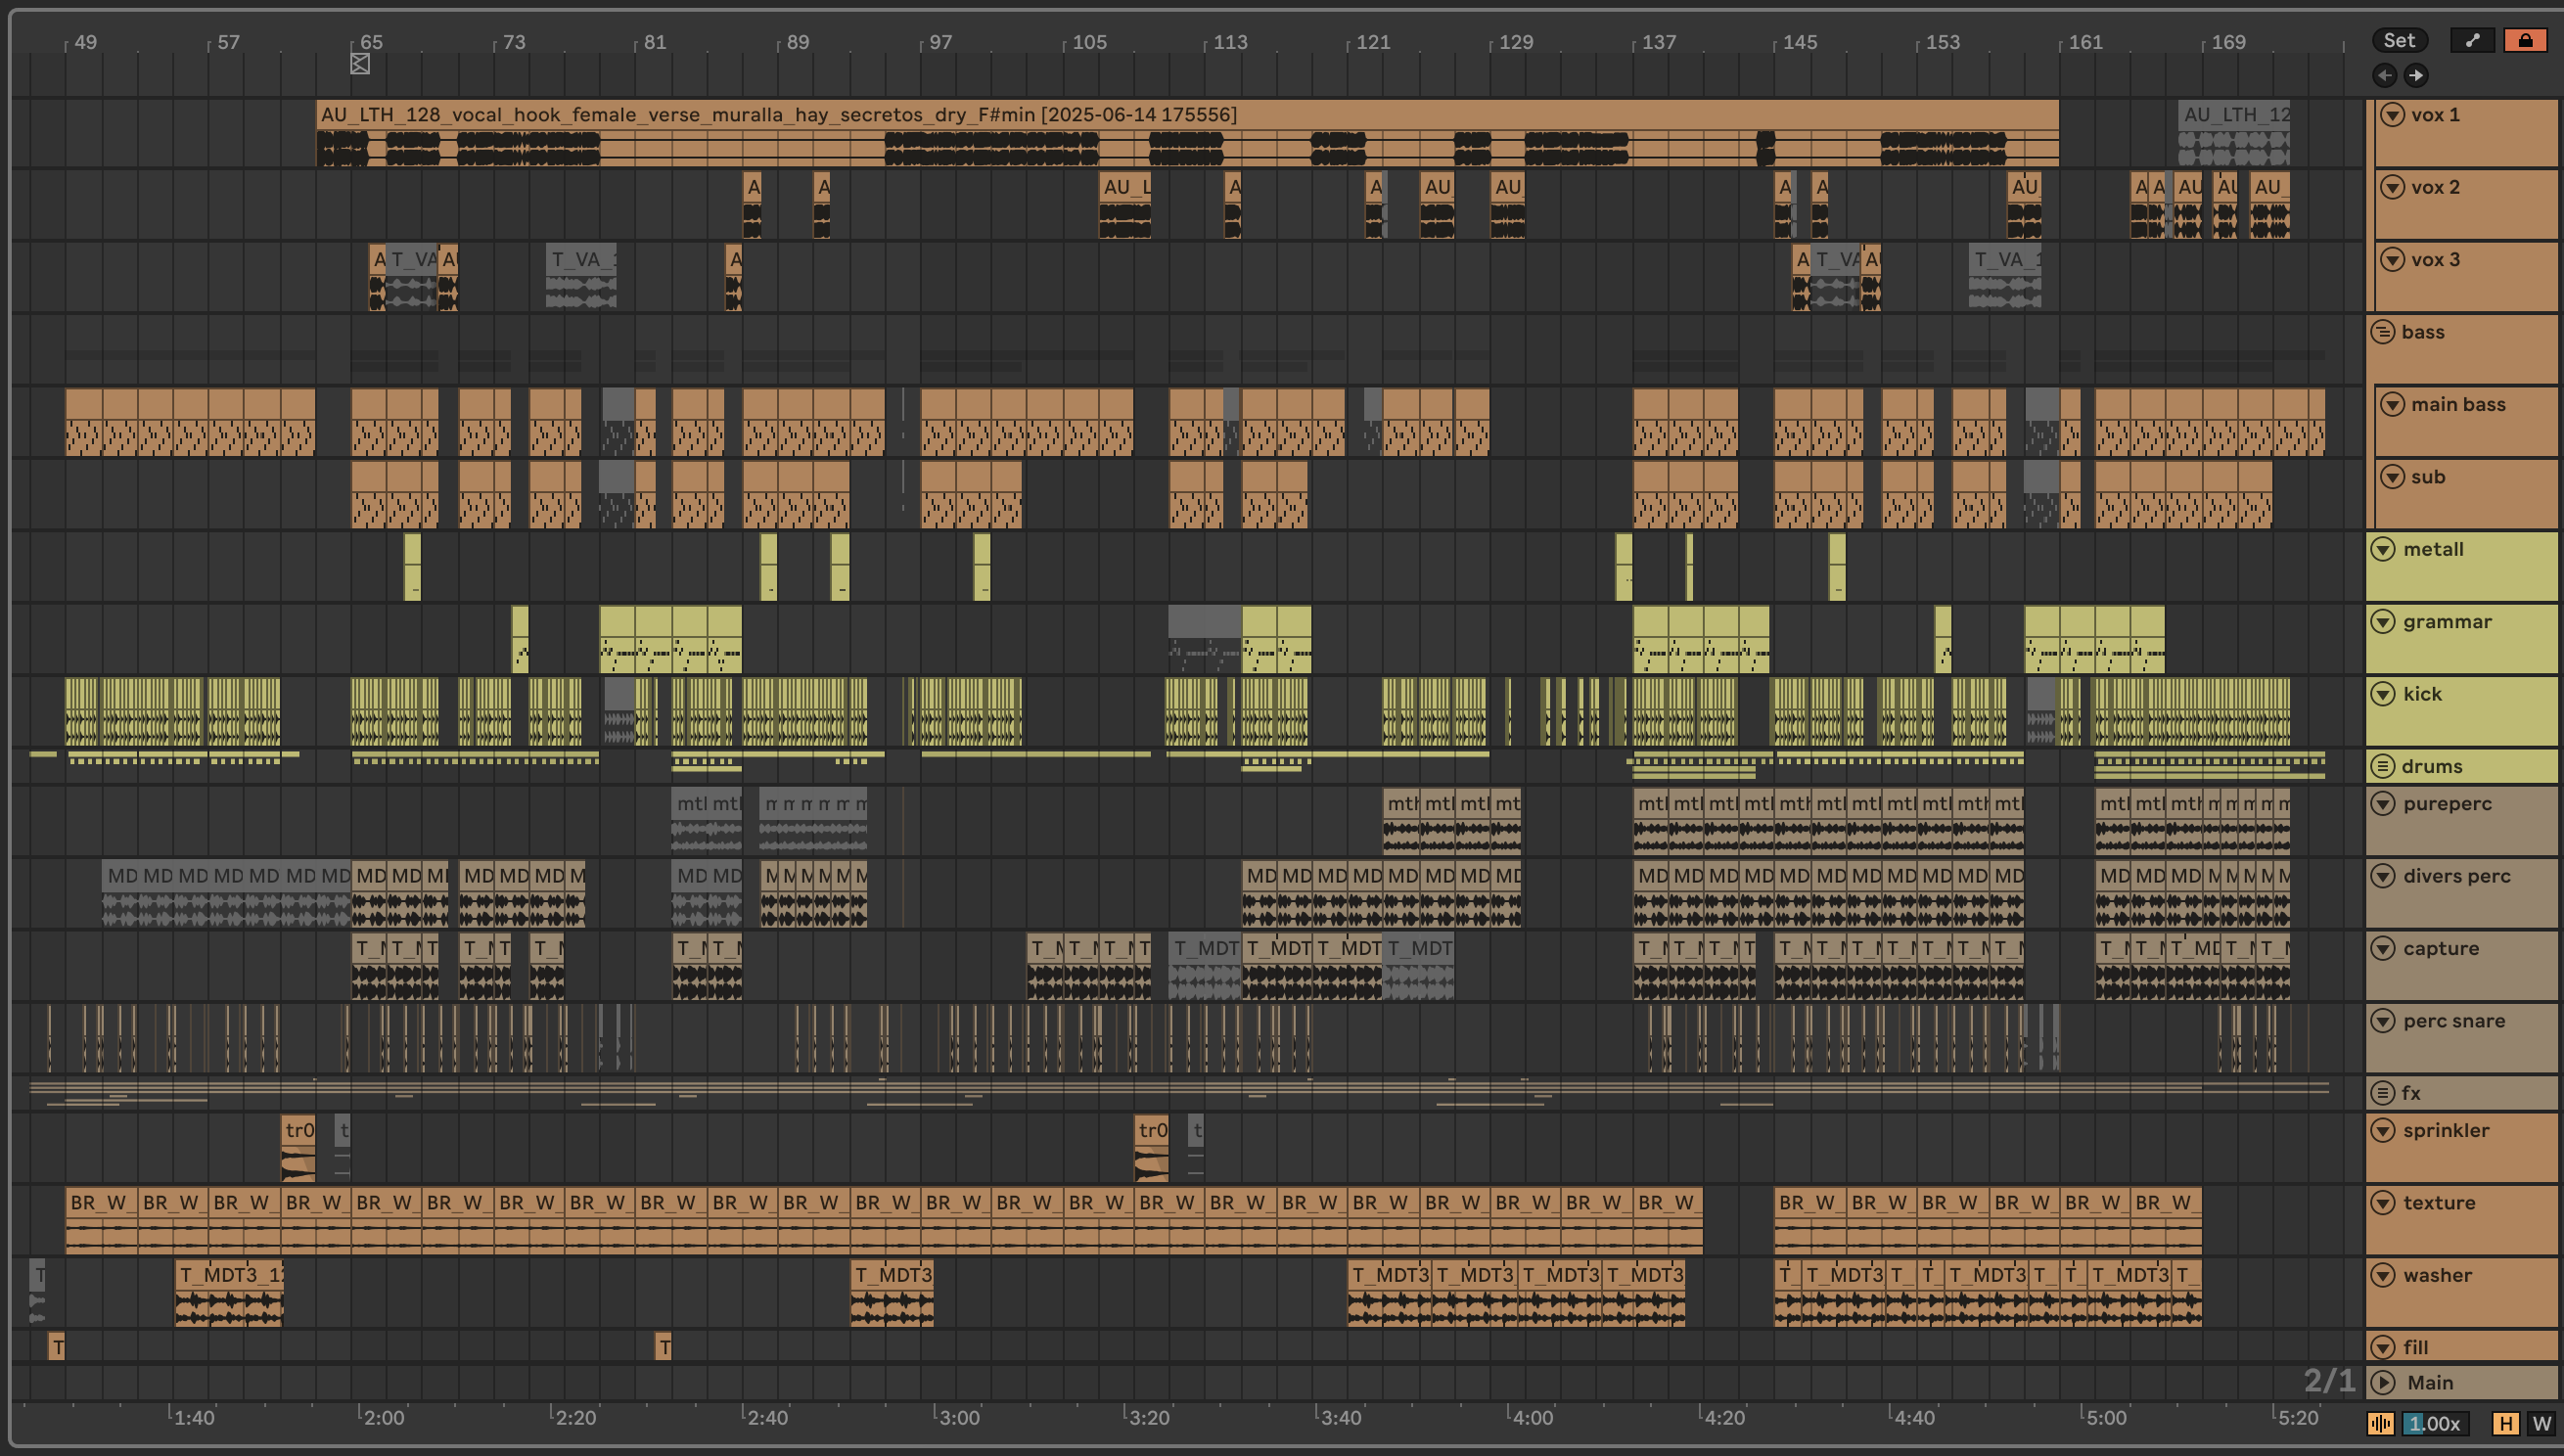Image resolution: width=2564 pixels, height=1456 pixels.
Task: Select the locator marker at bar 65
Action: click(x=360, y=64)
